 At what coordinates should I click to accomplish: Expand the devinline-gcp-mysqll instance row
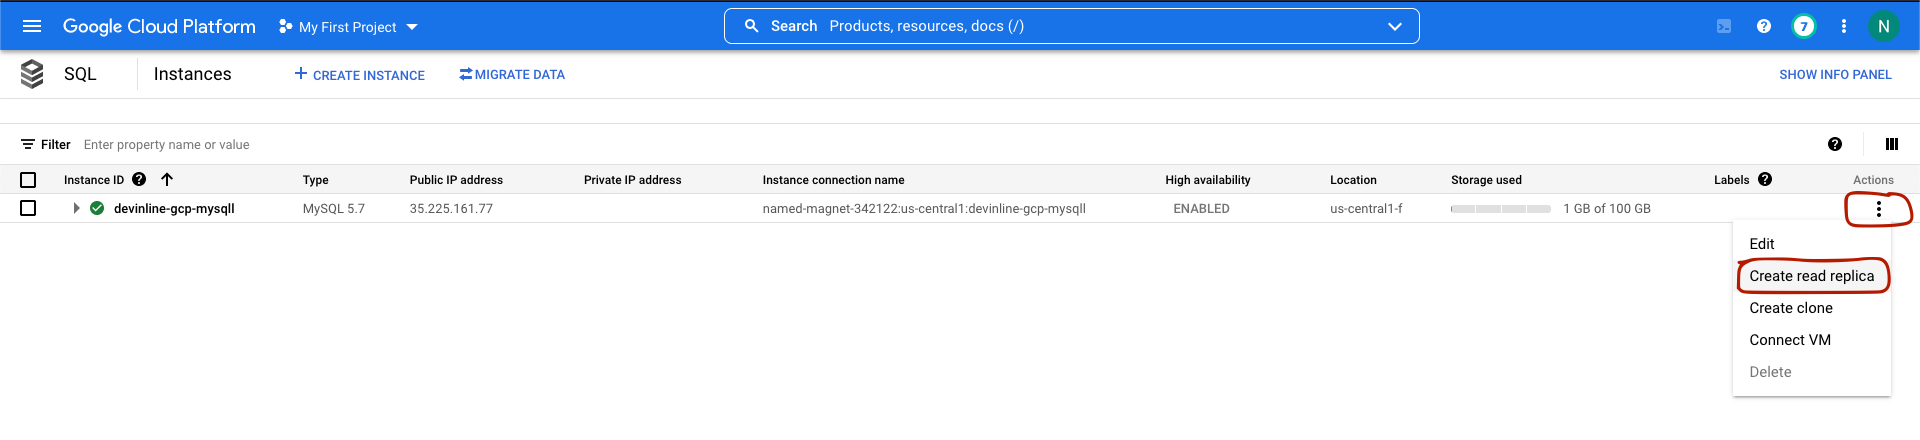pos(76,208)
